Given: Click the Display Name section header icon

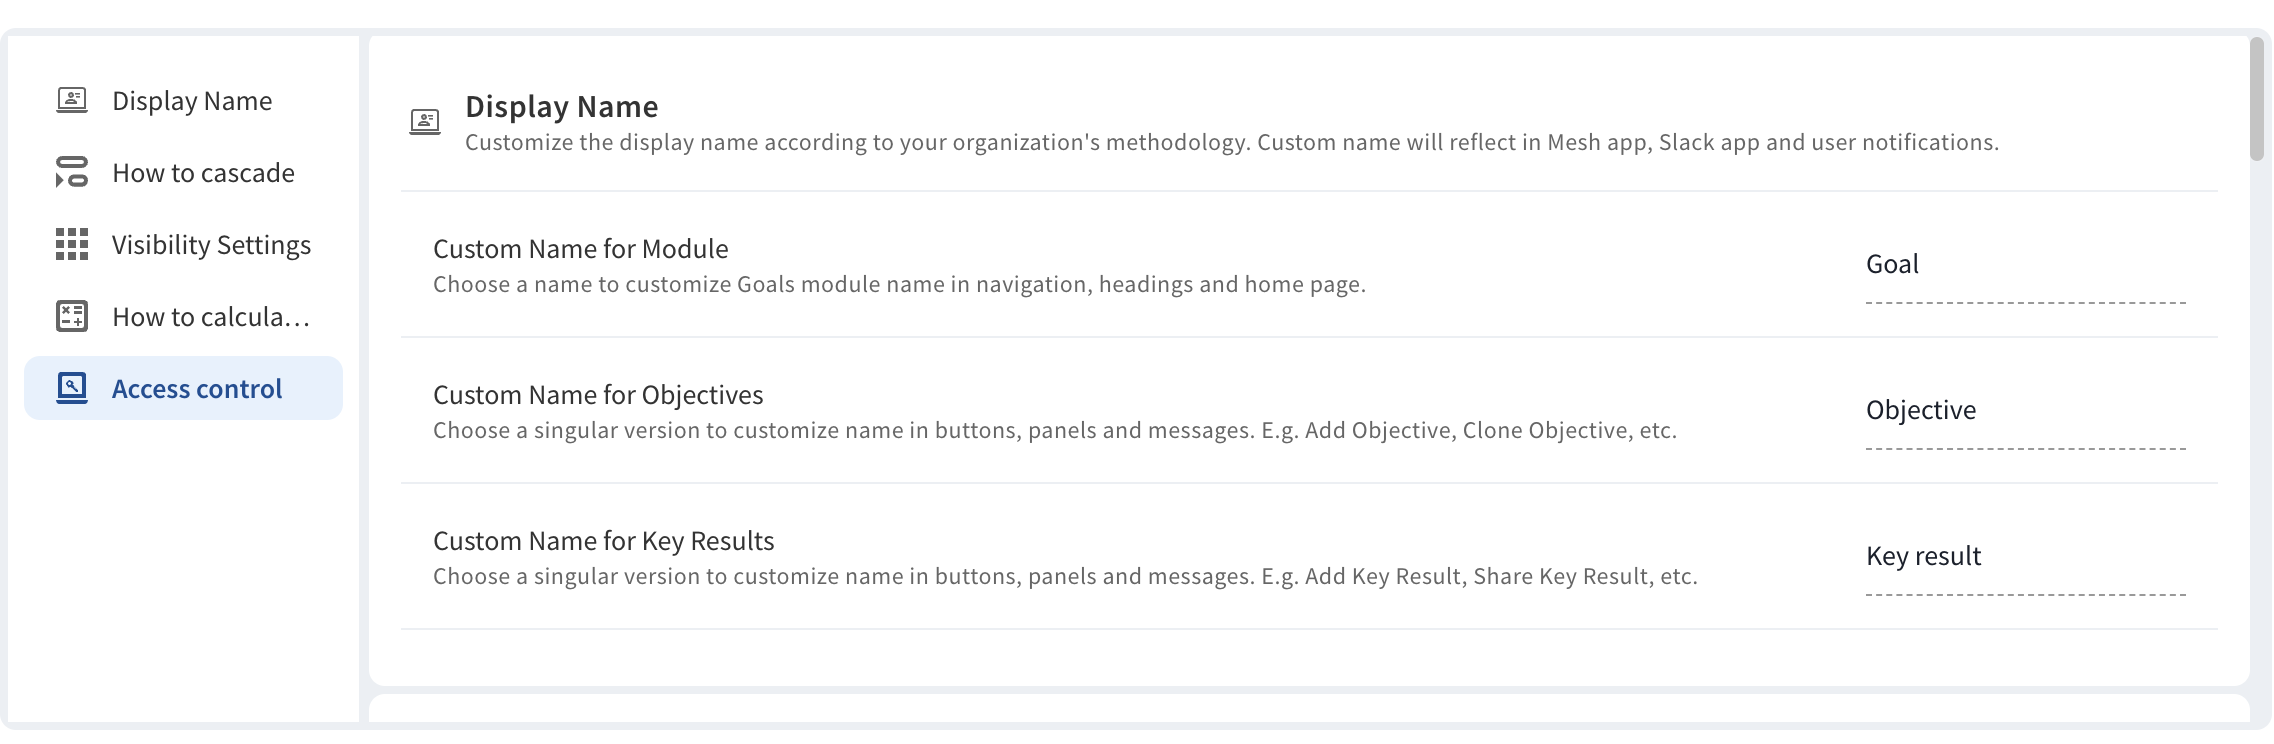Looking at the screenshot, I should click(425, 123).
